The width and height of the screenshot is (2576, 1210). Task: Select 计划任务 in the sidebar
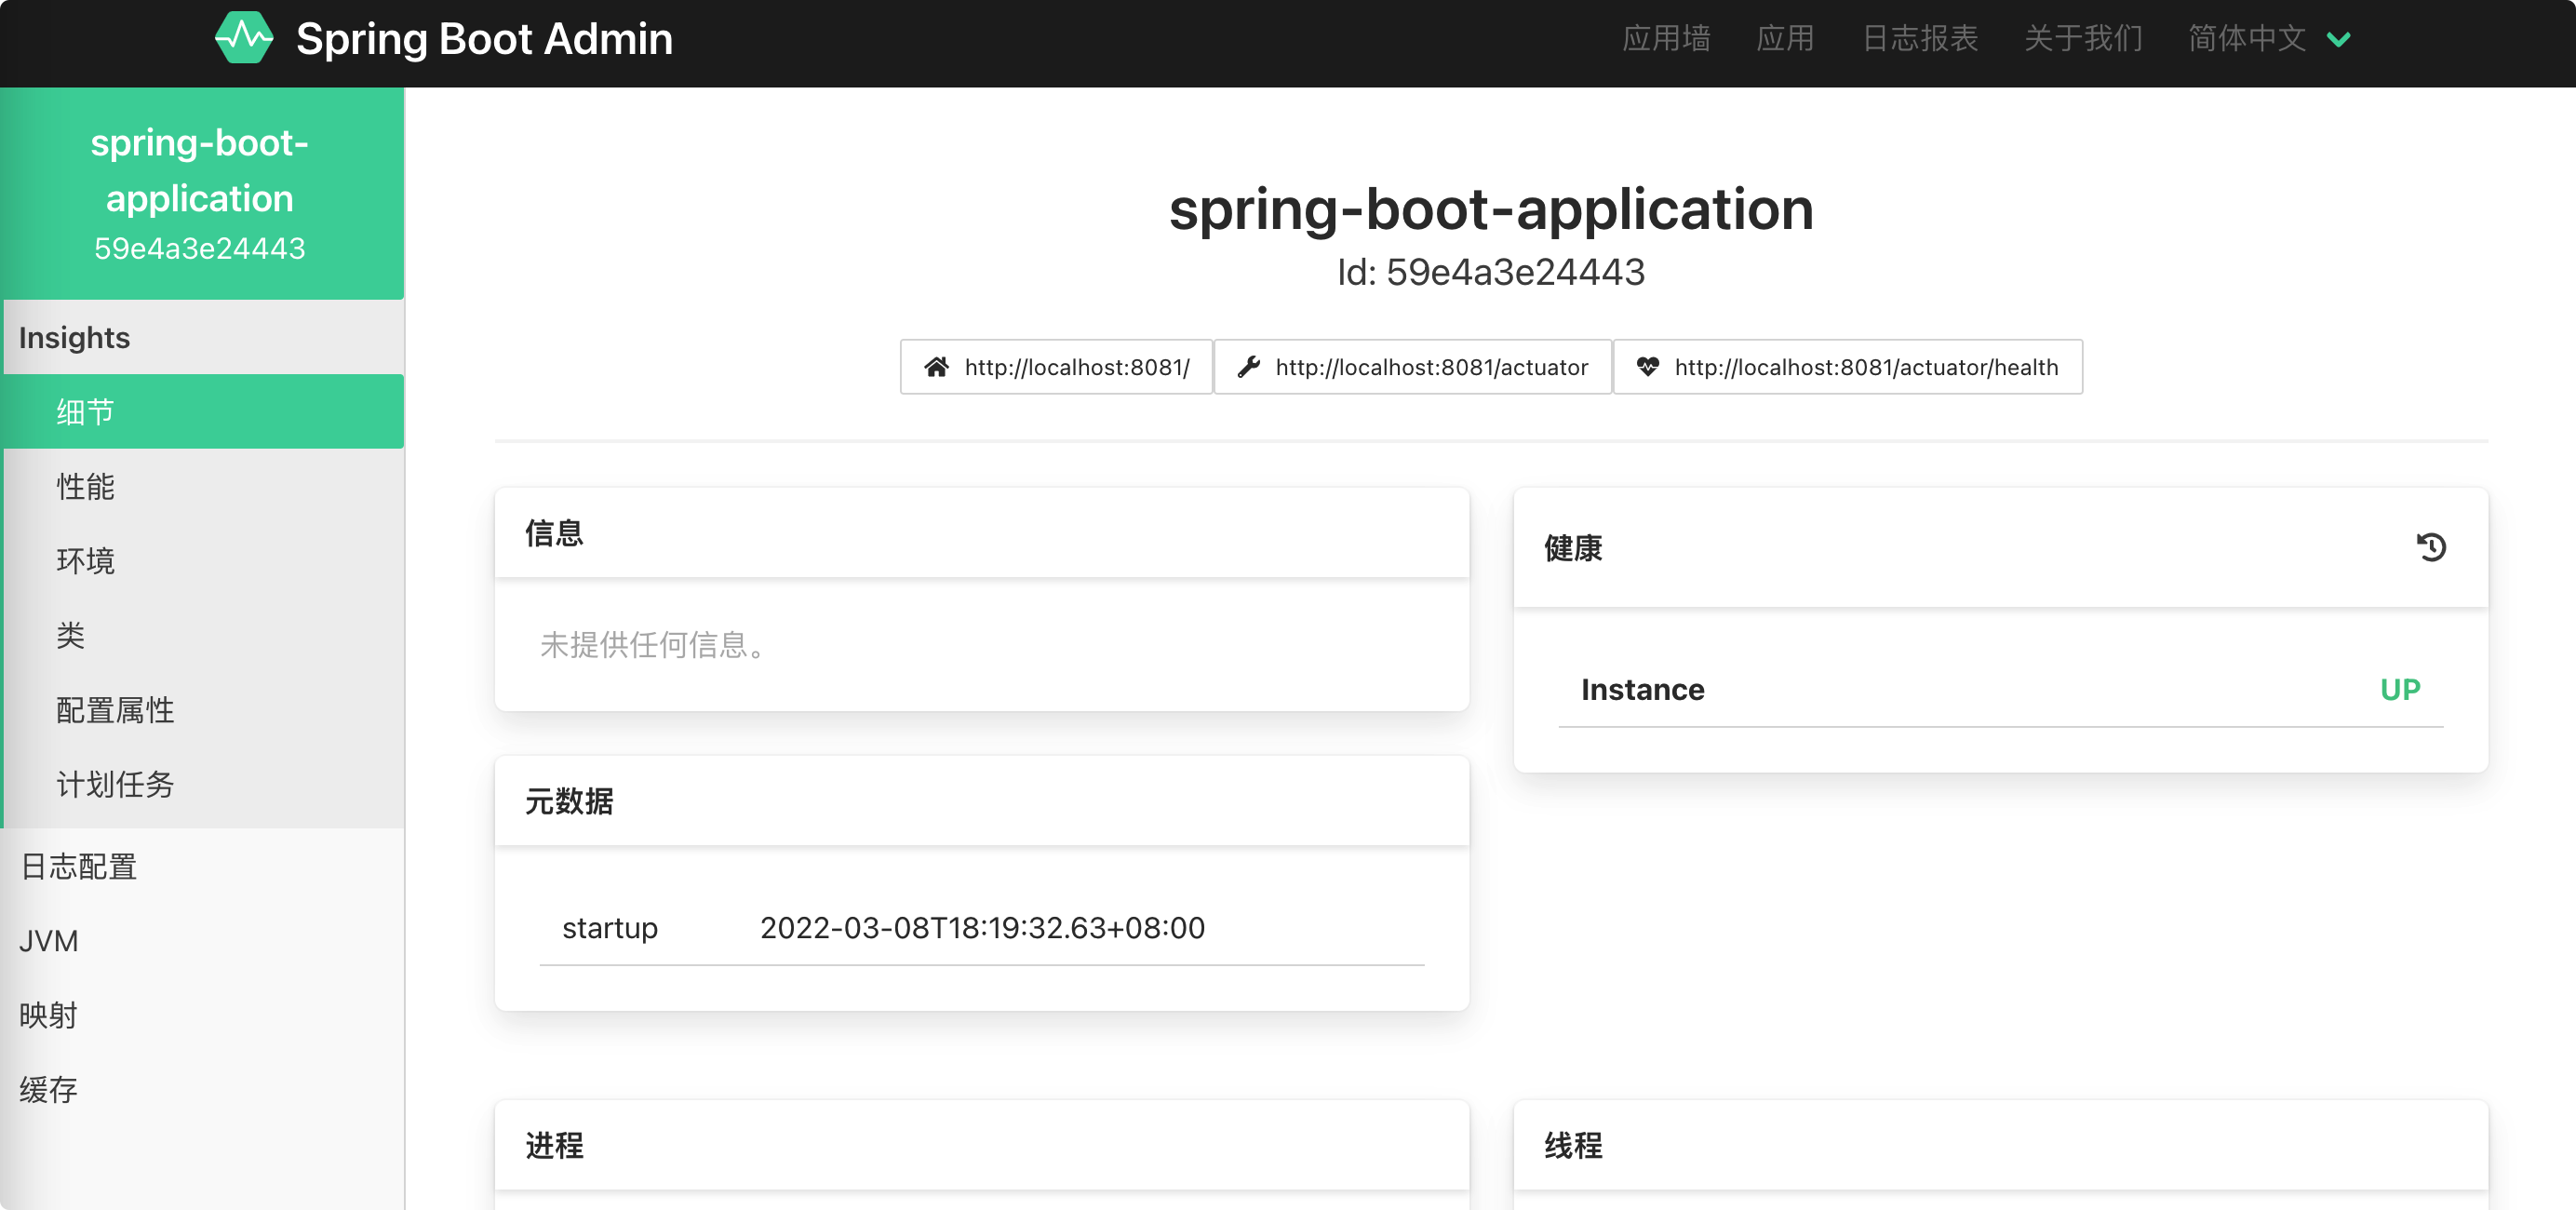tap(202, 784)
